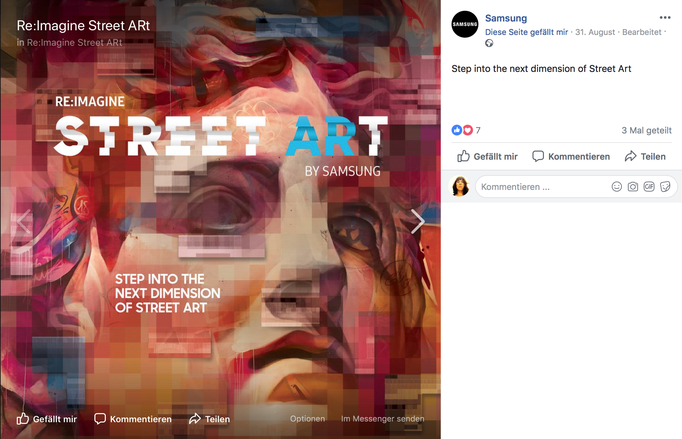Open the '3 Mal geteilt' shares list

[x=646, y=130]
